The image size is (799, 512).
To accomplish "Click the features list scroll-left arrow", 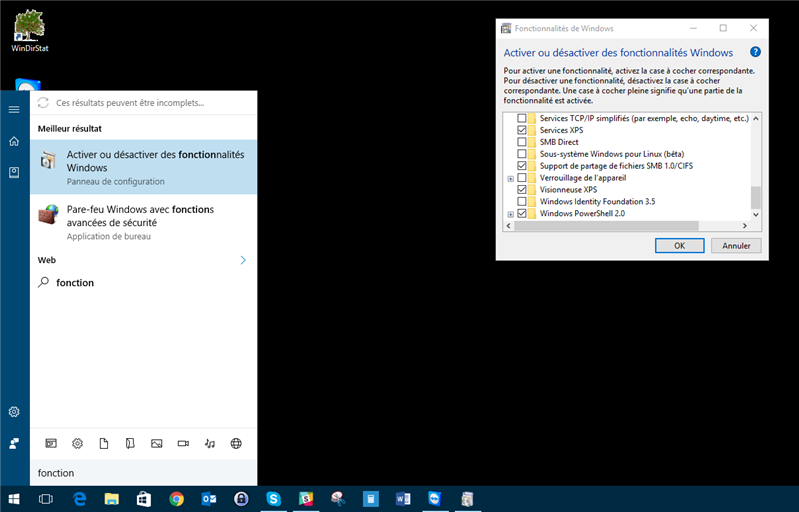I will coord(509,225).
